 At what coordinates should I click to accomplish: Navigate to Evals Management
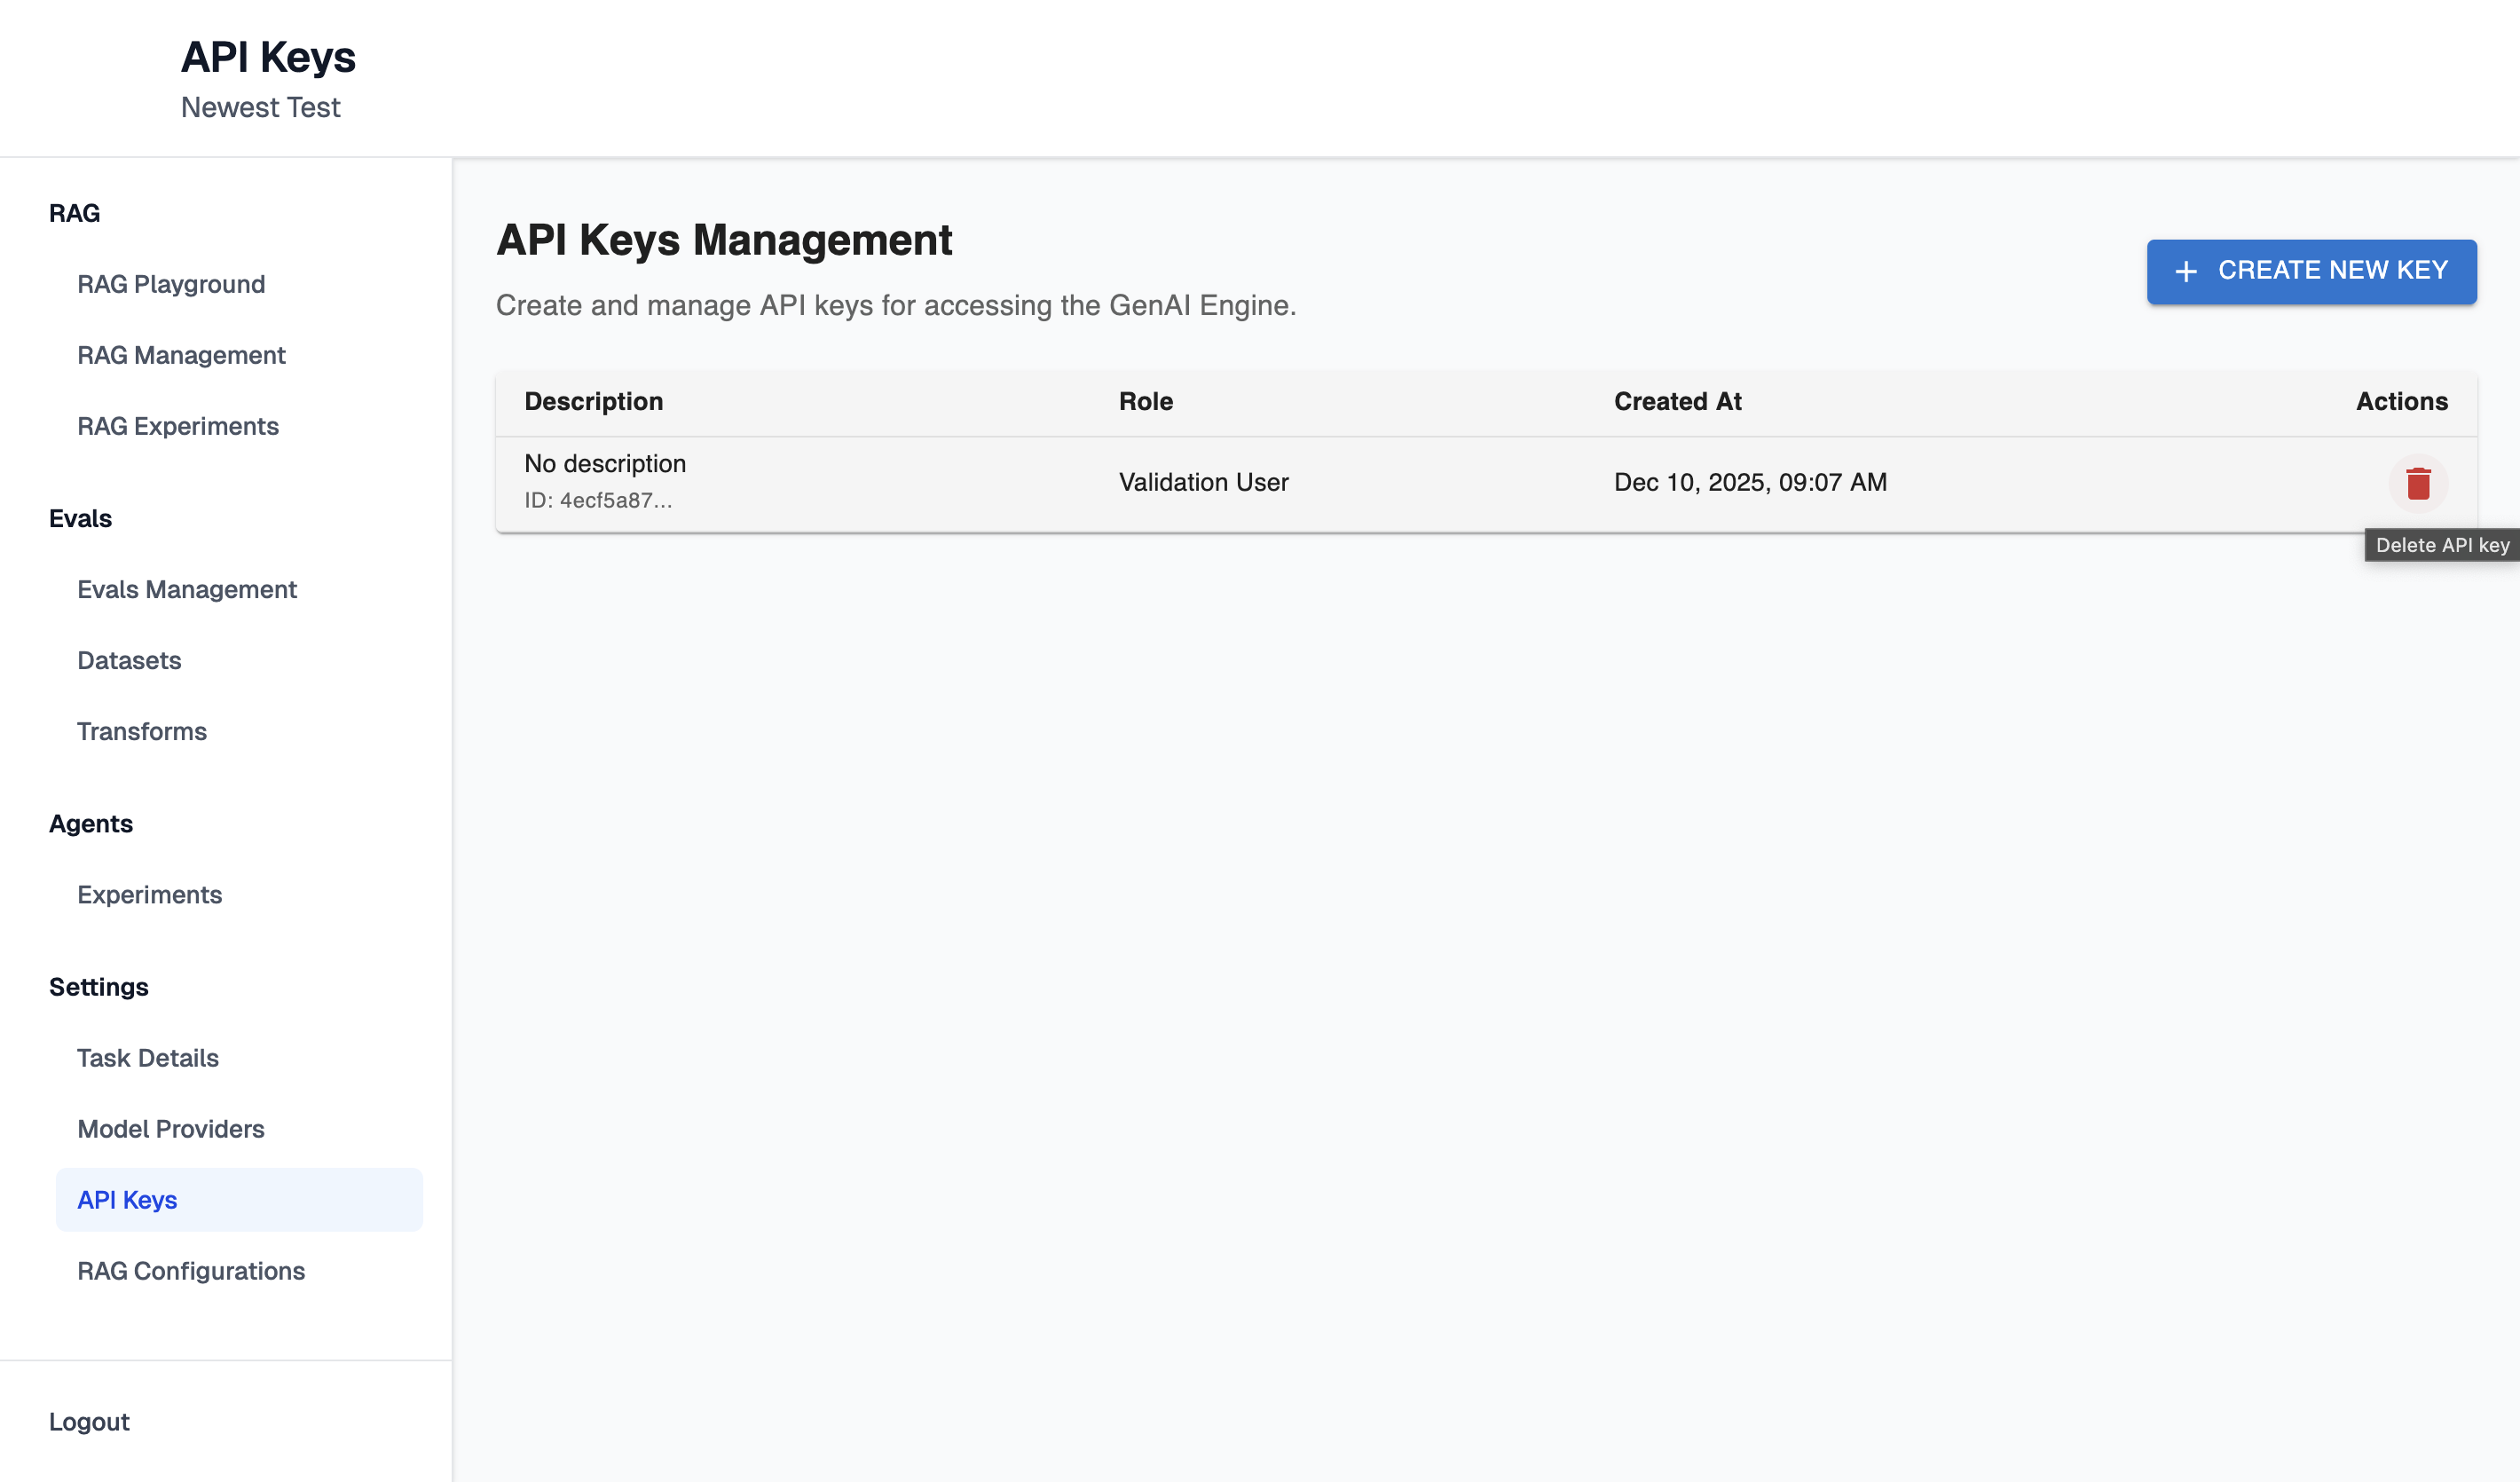[187, 589]
